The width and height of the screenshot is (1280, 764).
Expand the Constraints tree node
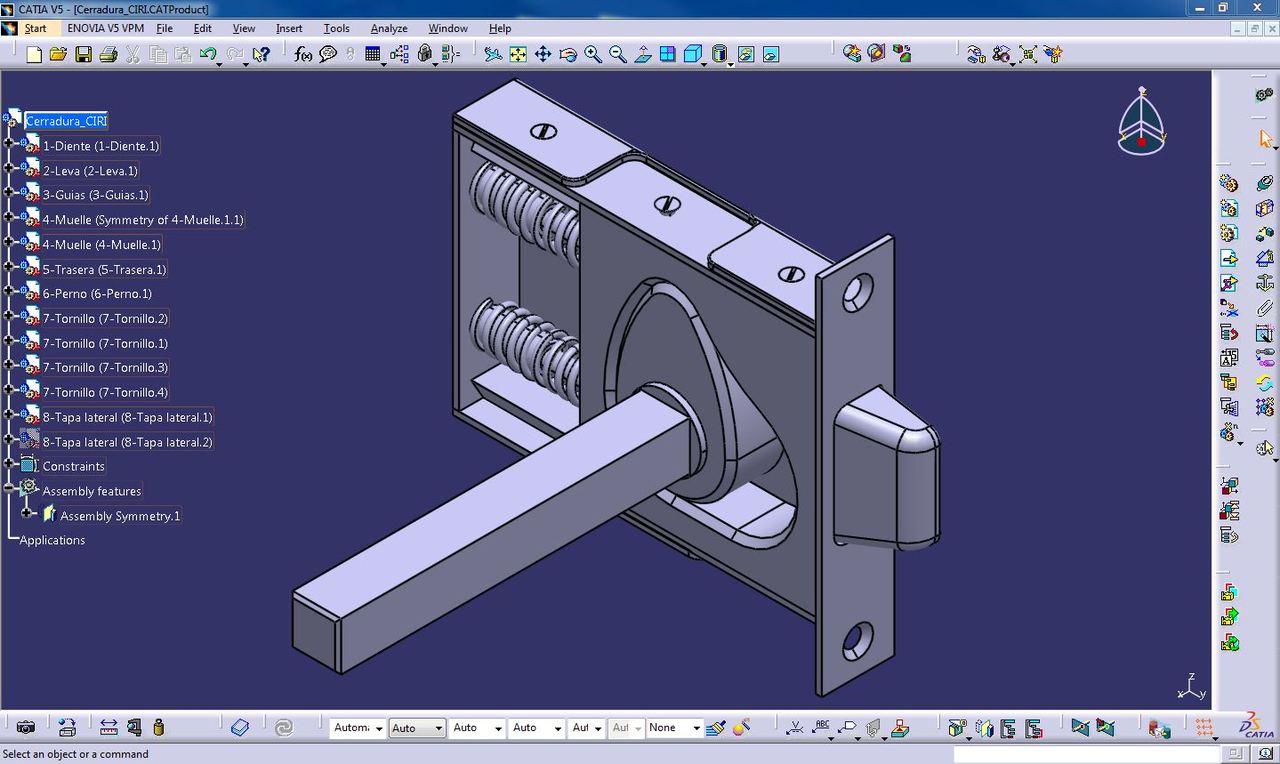coord(9,465)
